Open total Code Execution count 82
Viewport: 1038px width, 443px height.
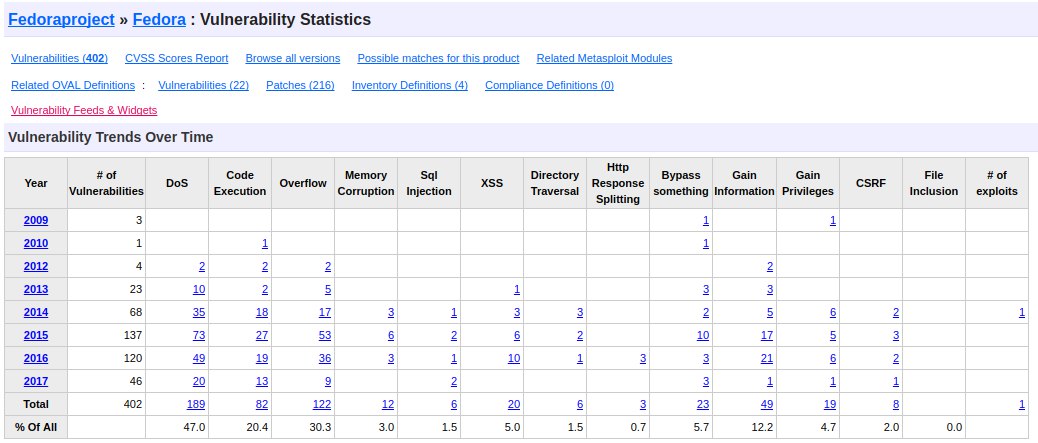[261, 404]
